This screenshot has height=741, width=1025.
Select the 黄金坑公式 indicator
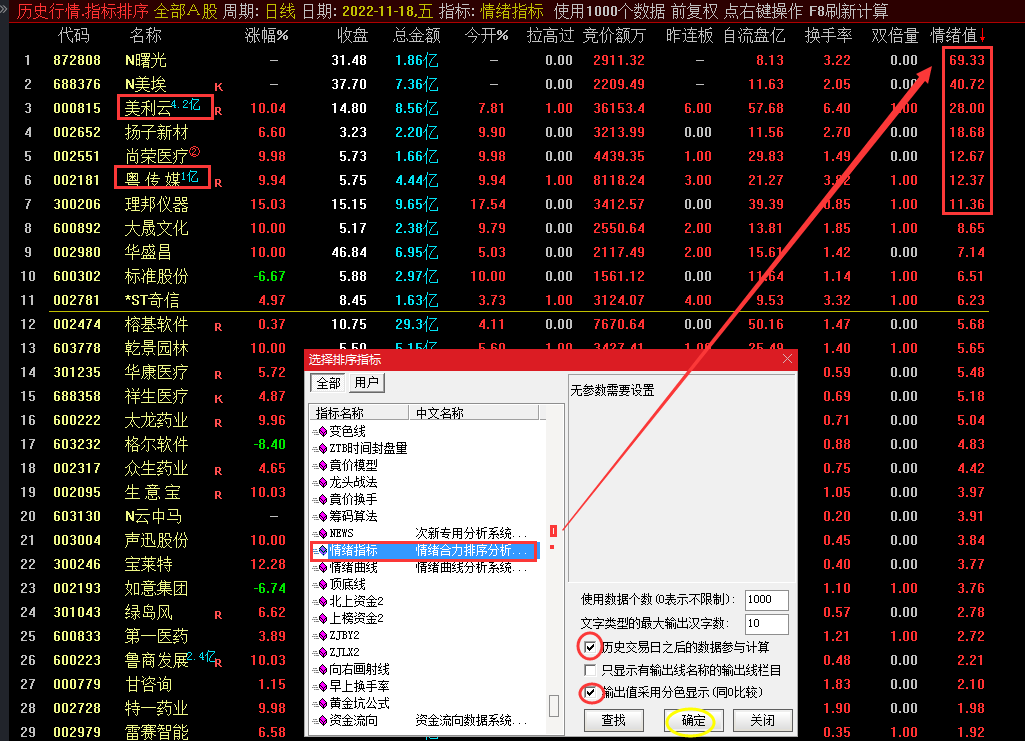[359, 703]
